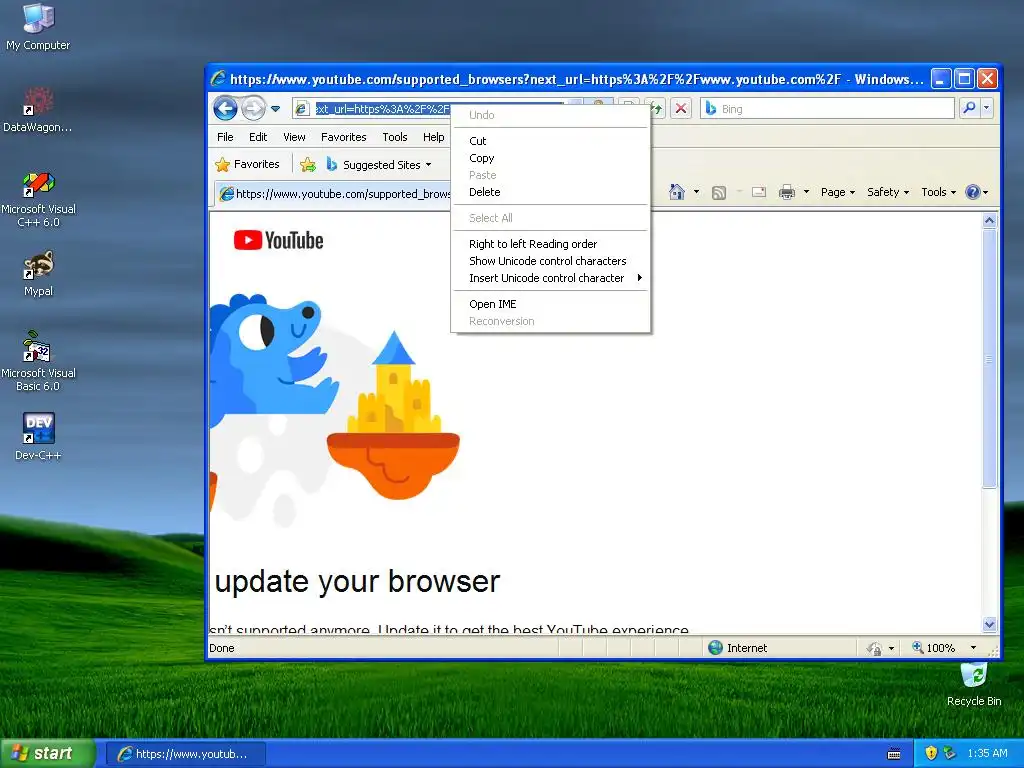Click the selected URL in address bar
This screenshot has height=768, width=1024.
[383, 109]
